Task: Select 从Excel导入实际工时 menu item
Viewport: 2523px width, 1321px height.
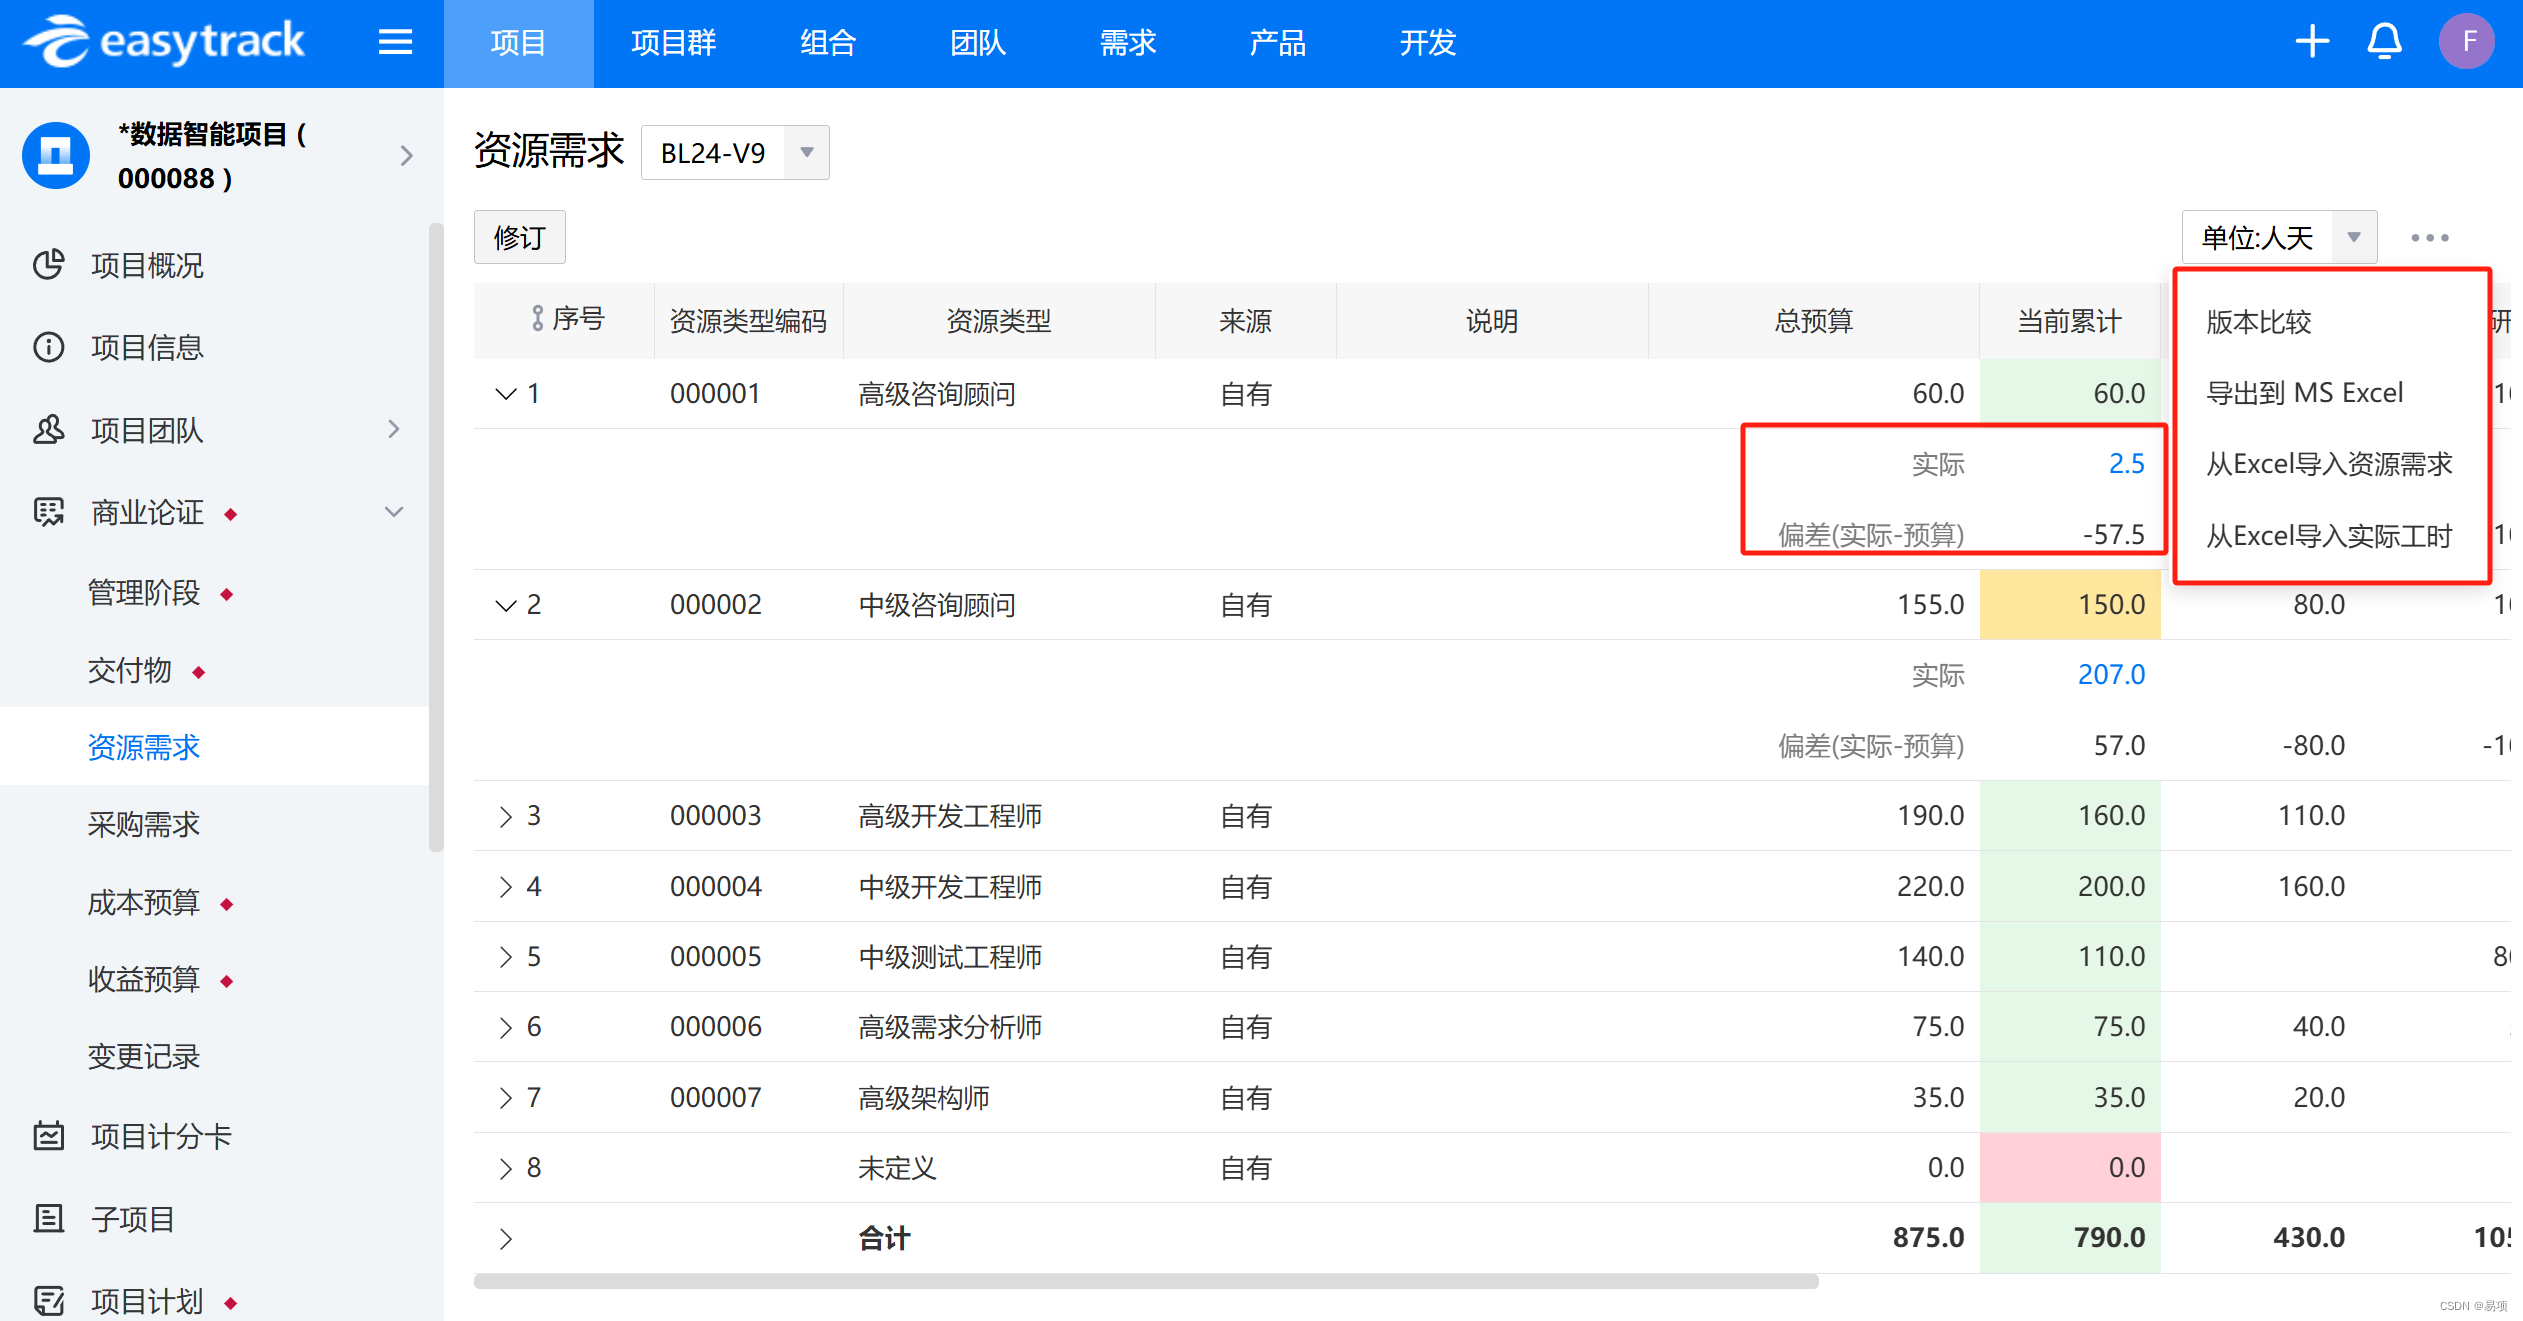Action: click(2329, 536)
